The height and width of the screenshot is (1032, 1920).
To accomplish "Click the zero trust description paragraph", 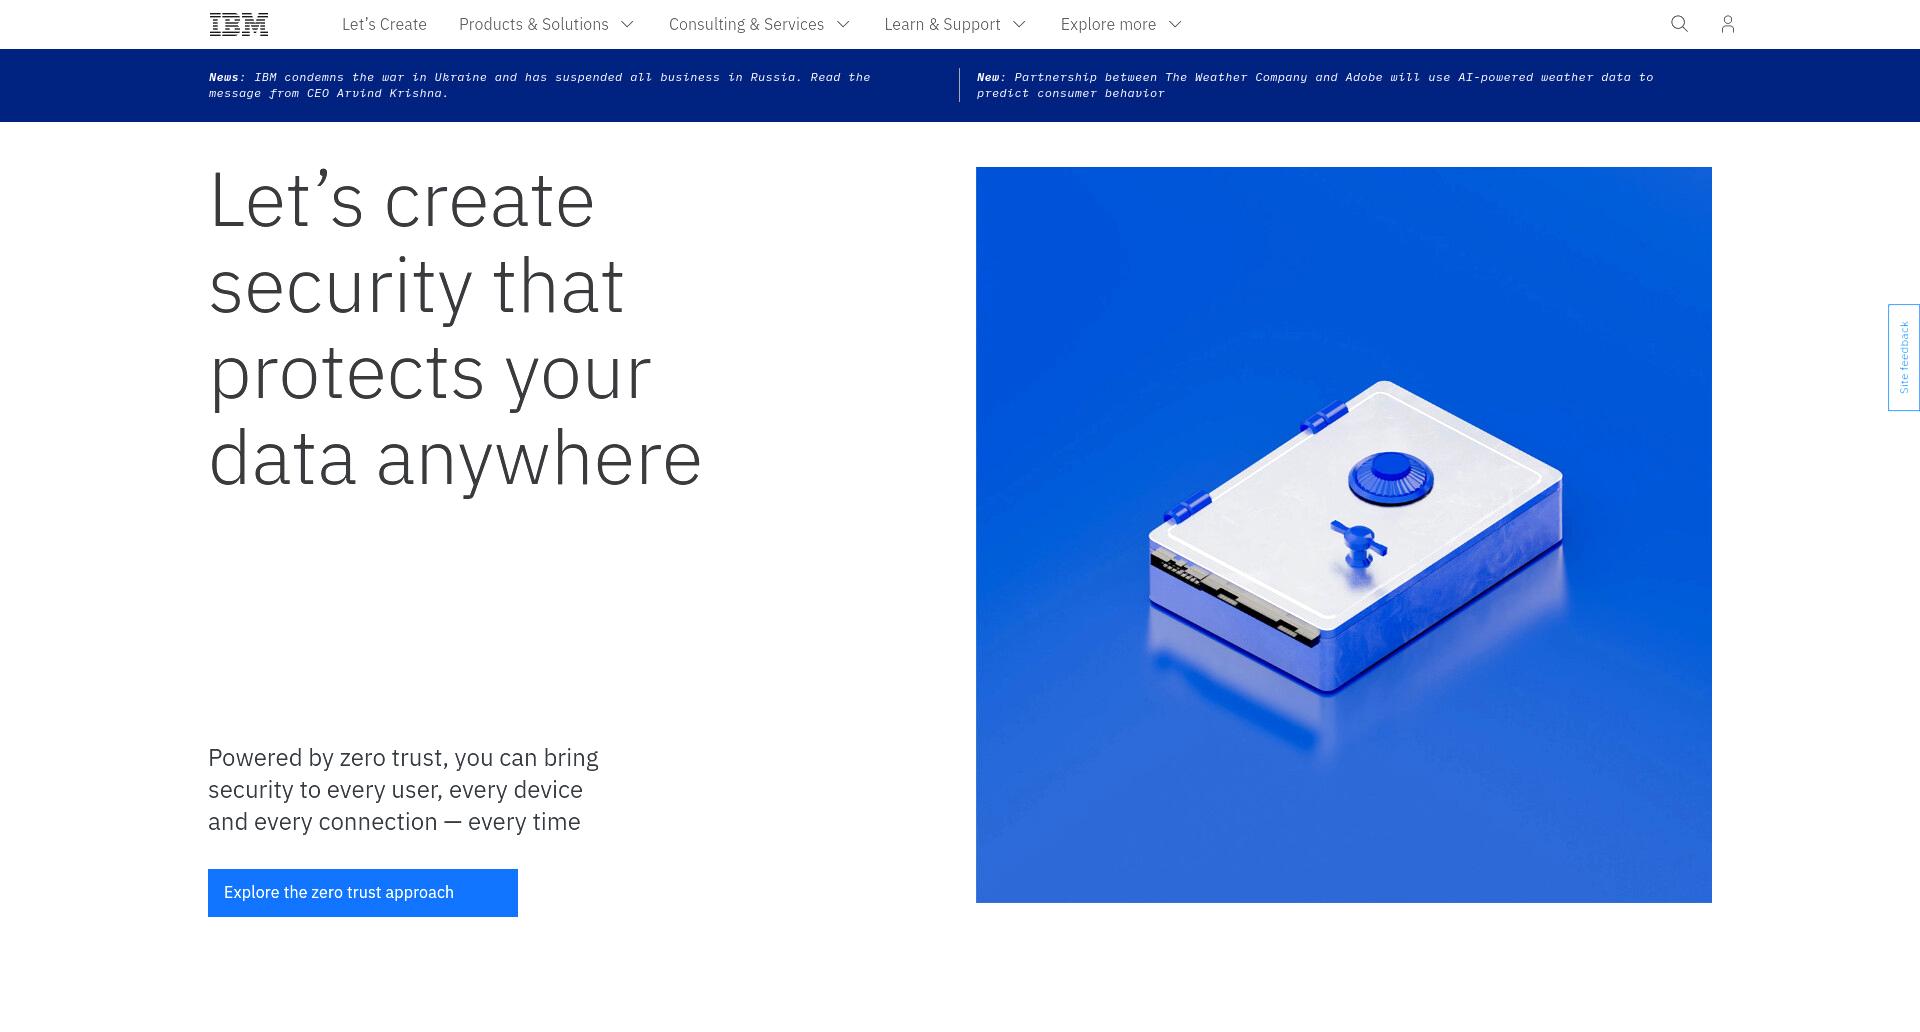I will click(x=403, y=790).
